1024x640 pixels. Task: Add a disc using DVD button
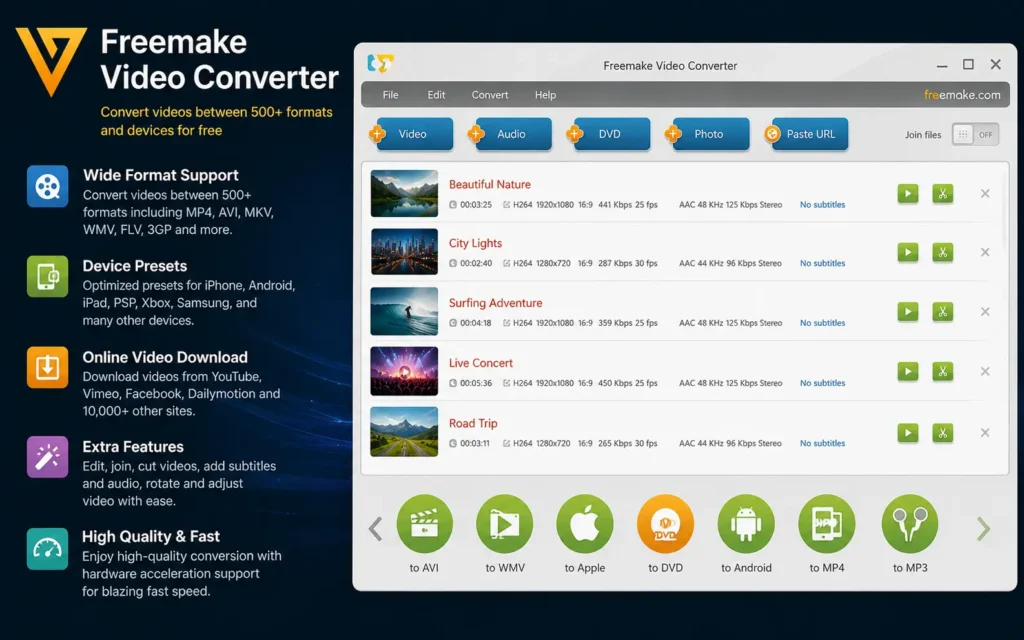(x=609, y=134)
